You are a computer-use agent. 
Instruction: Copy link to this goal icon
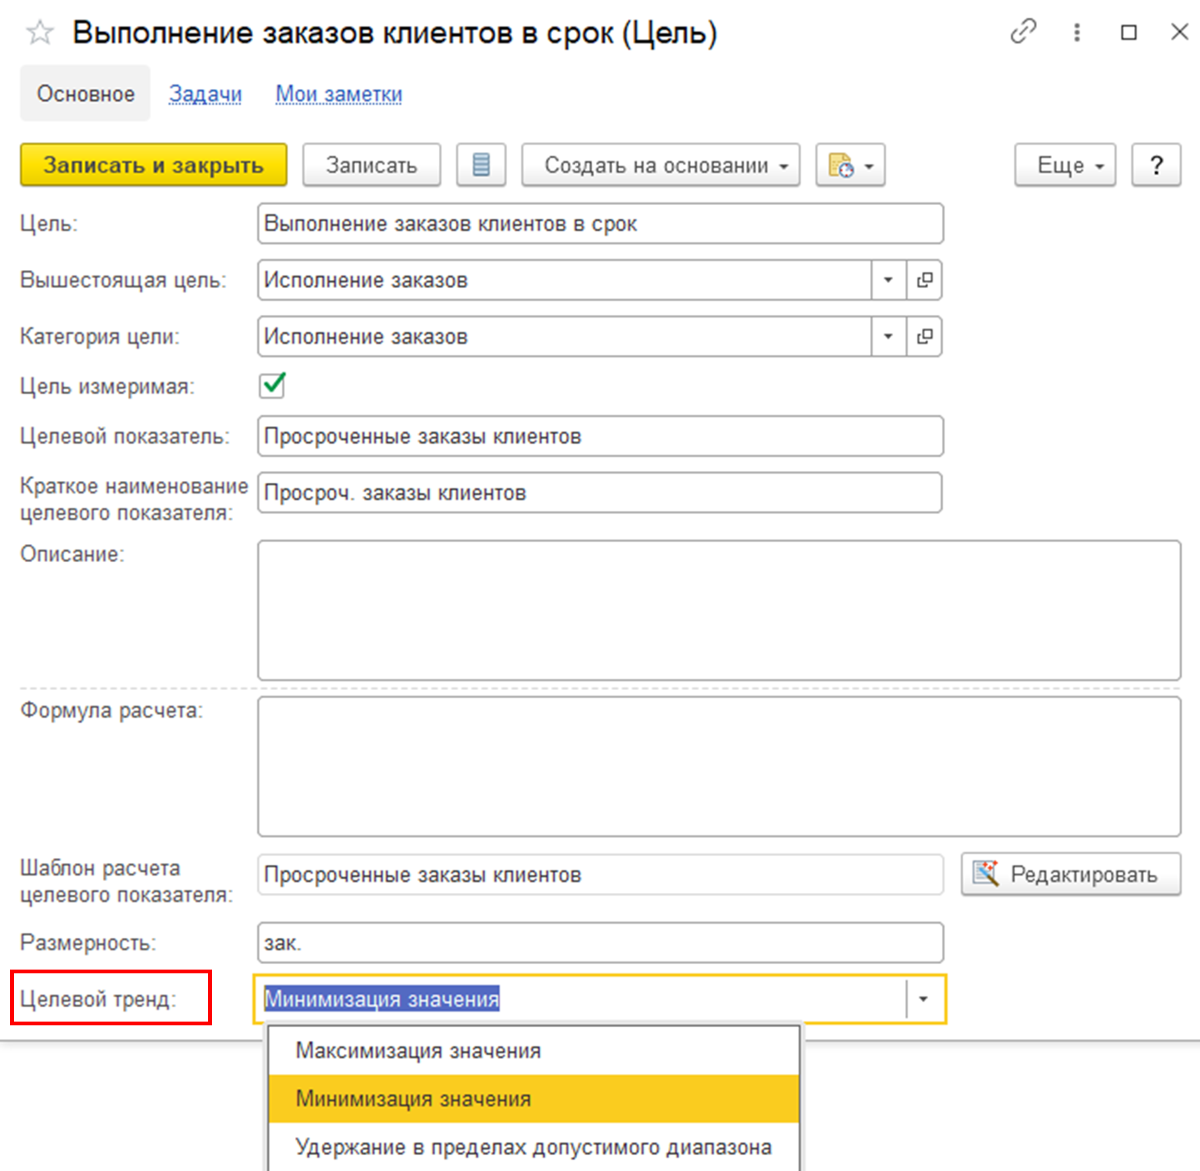click(x=1023, y=32)
